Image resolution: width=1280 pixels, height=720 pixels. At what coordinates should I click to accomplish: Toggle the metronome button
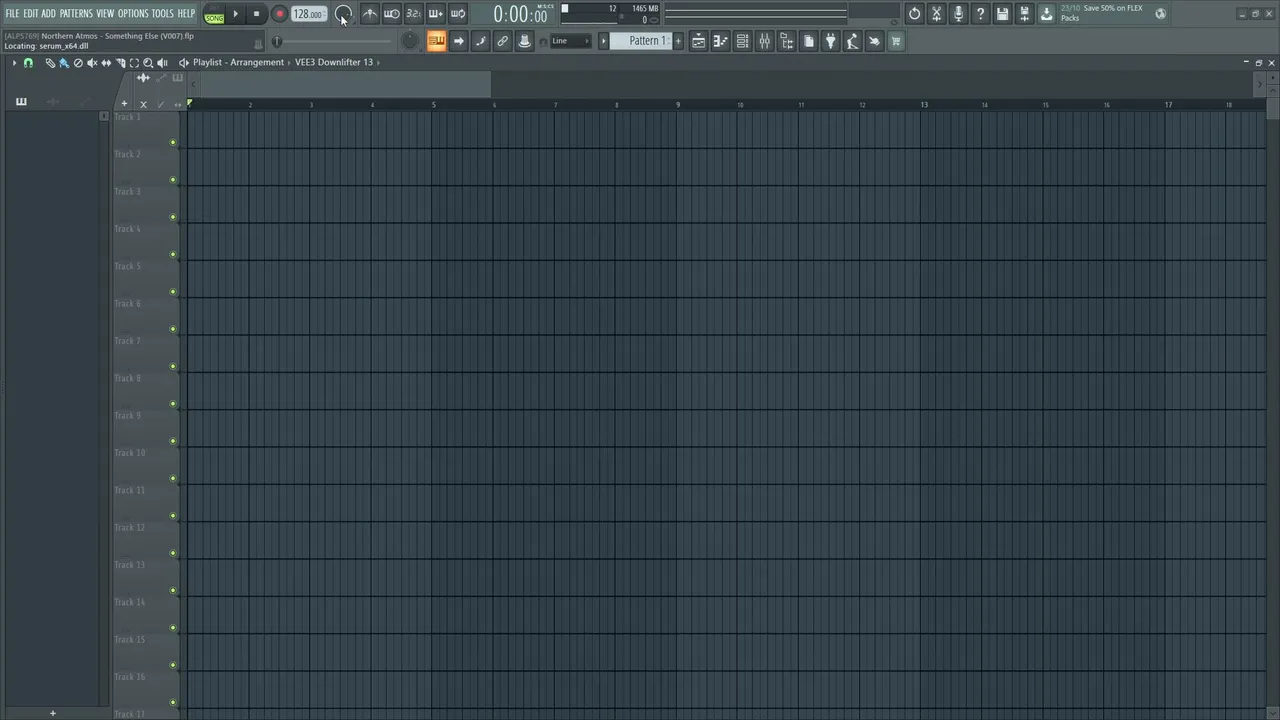point(370,14)
